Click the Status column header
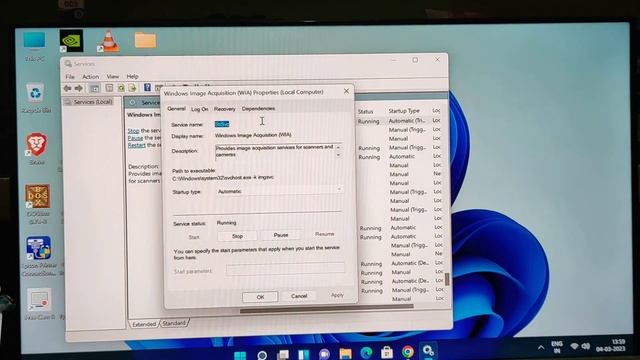 [366, 111]
